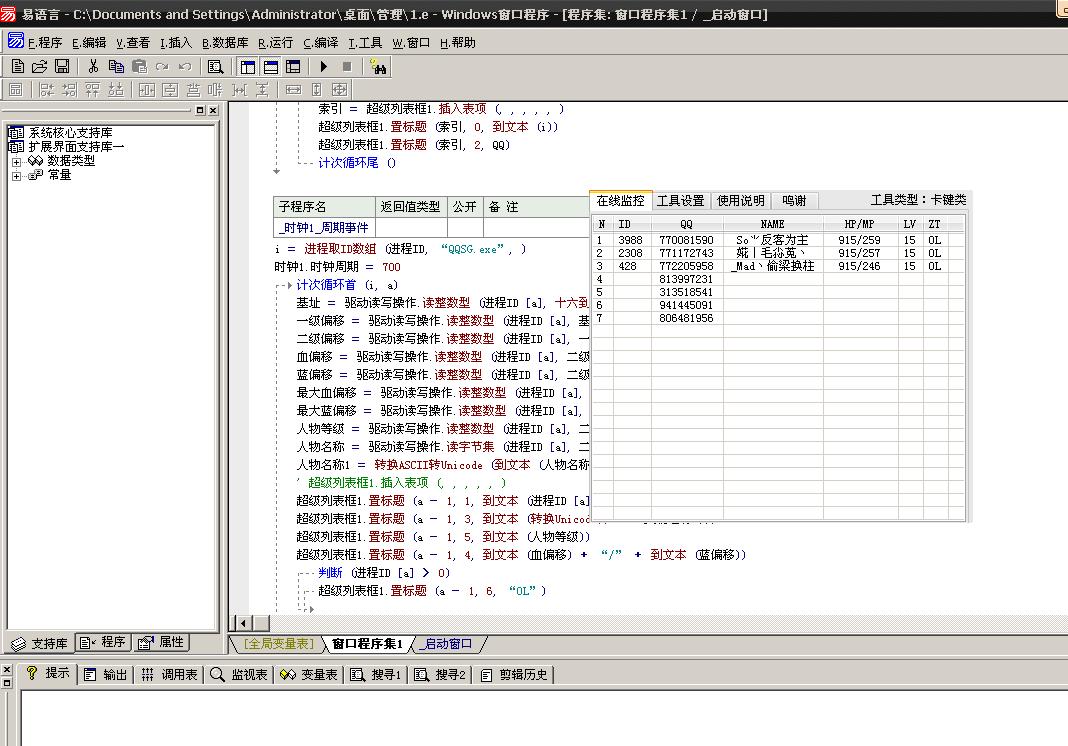Toggle the bottom status panel view icon
Viewport: 1068px width, 746px height.
pos(270,66)
